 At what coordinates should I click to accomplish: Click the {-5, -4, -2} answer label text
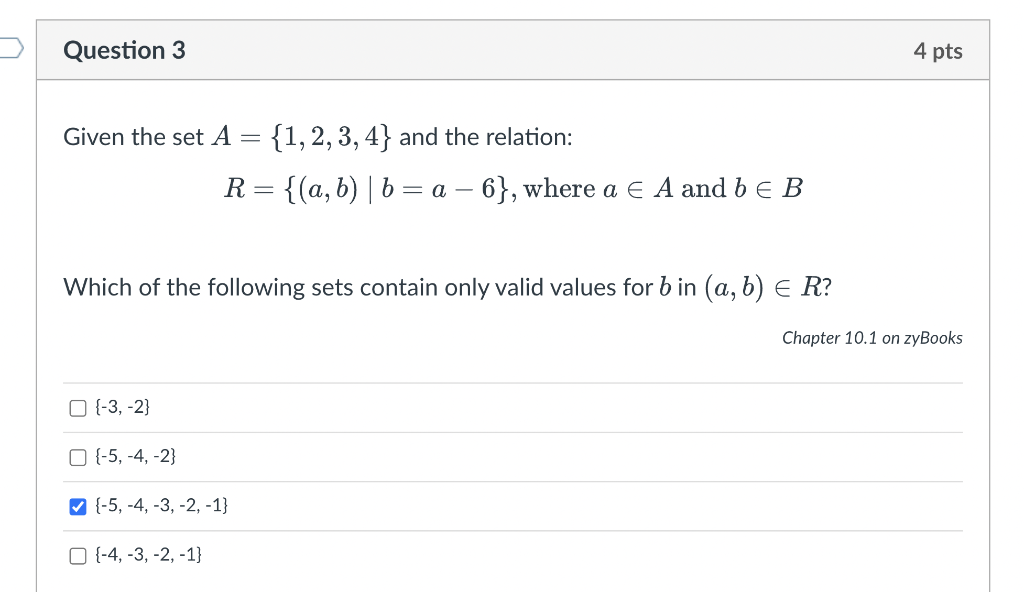coord(135,456)
